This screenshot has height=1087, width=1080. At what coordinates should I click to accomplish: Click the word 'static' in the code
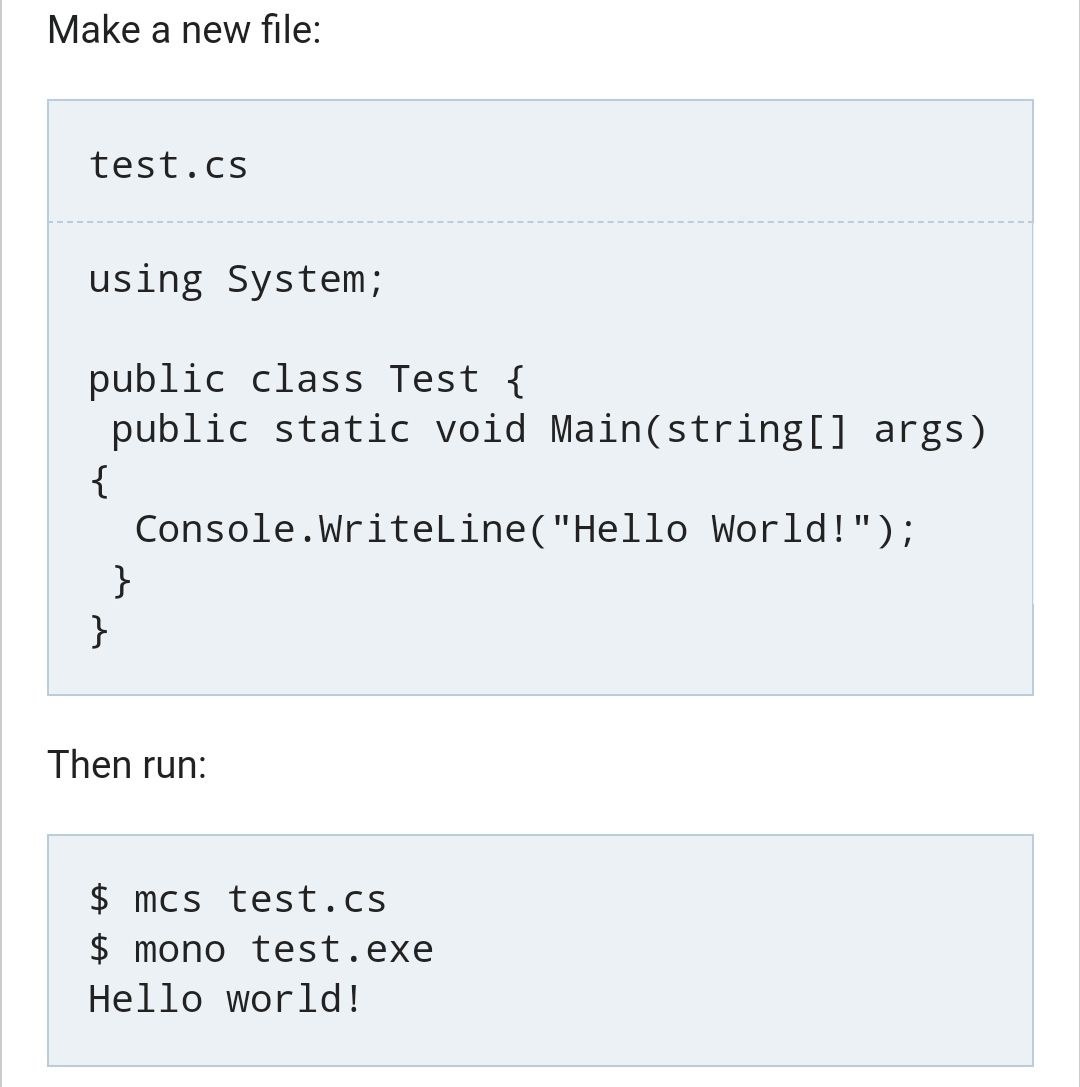[342, 429]
